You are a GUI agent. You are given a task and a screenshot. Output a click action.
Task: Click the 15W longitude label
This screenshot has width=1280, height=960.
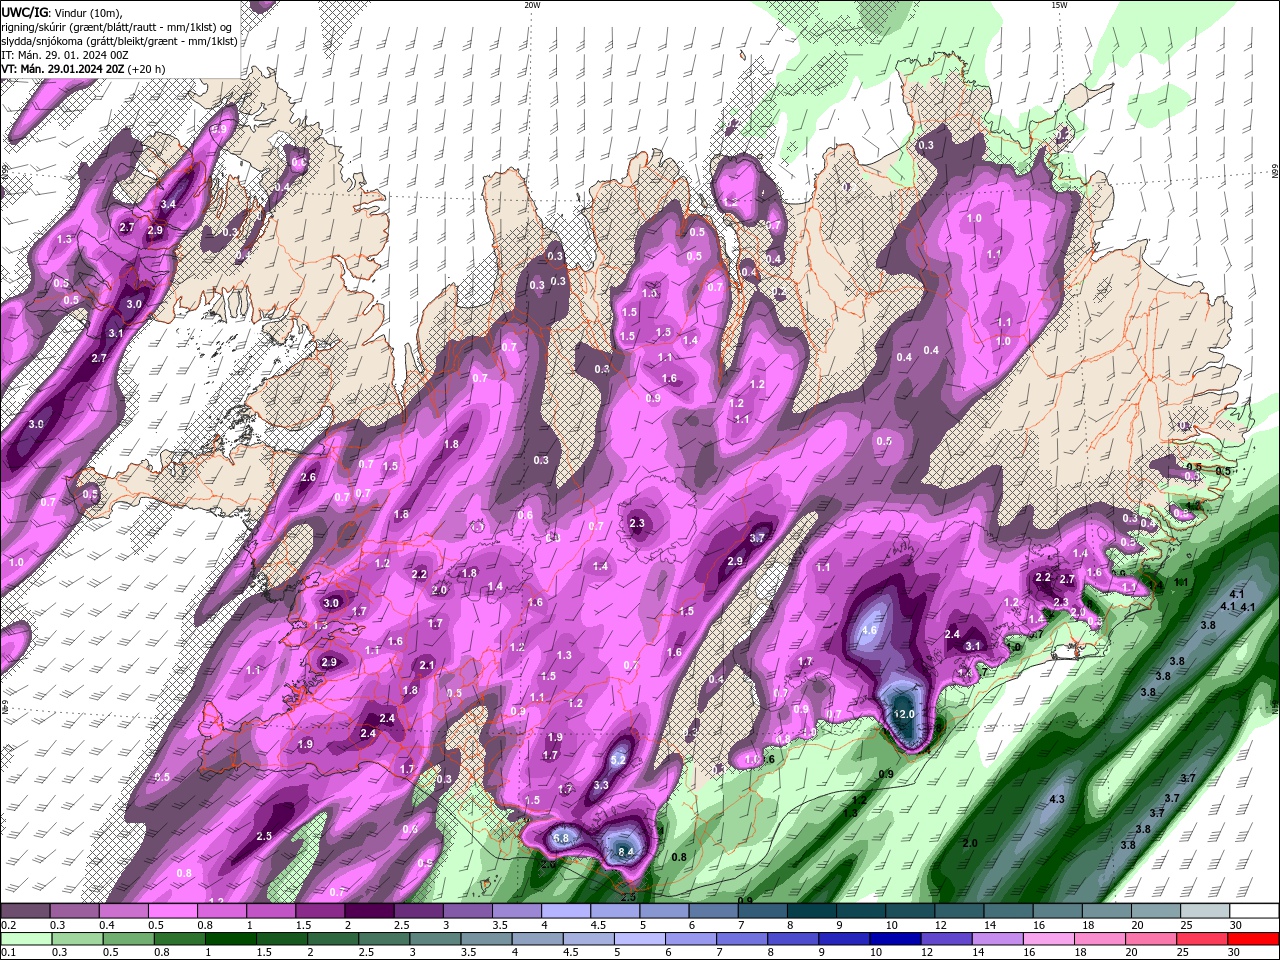tap(1059, 5)
